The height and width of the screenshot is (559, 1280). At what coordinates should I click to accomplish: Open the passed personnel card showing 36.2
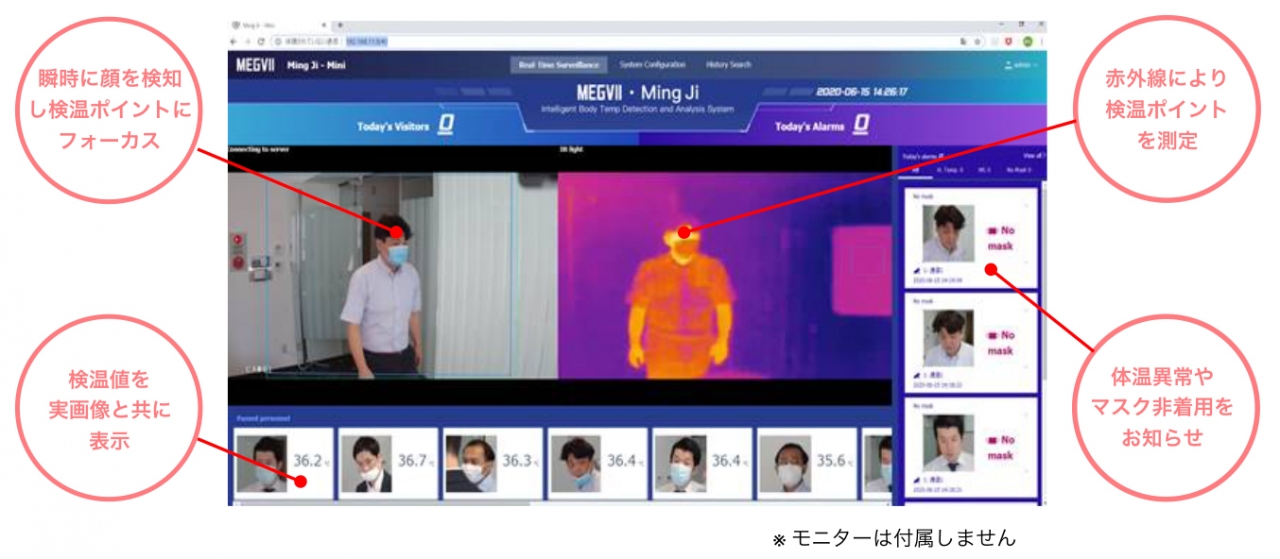click(x=281, y=462)
